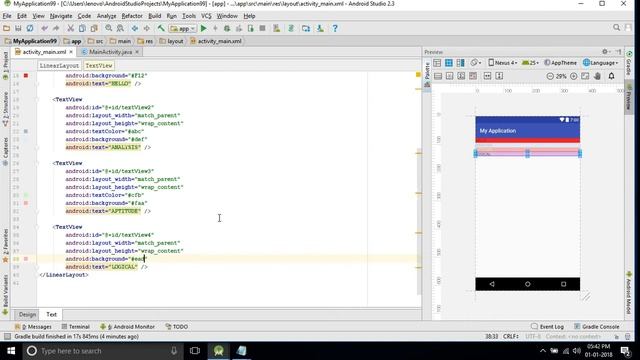Open the Messages tool window
The image size is (640, 360).
[33, 327]
